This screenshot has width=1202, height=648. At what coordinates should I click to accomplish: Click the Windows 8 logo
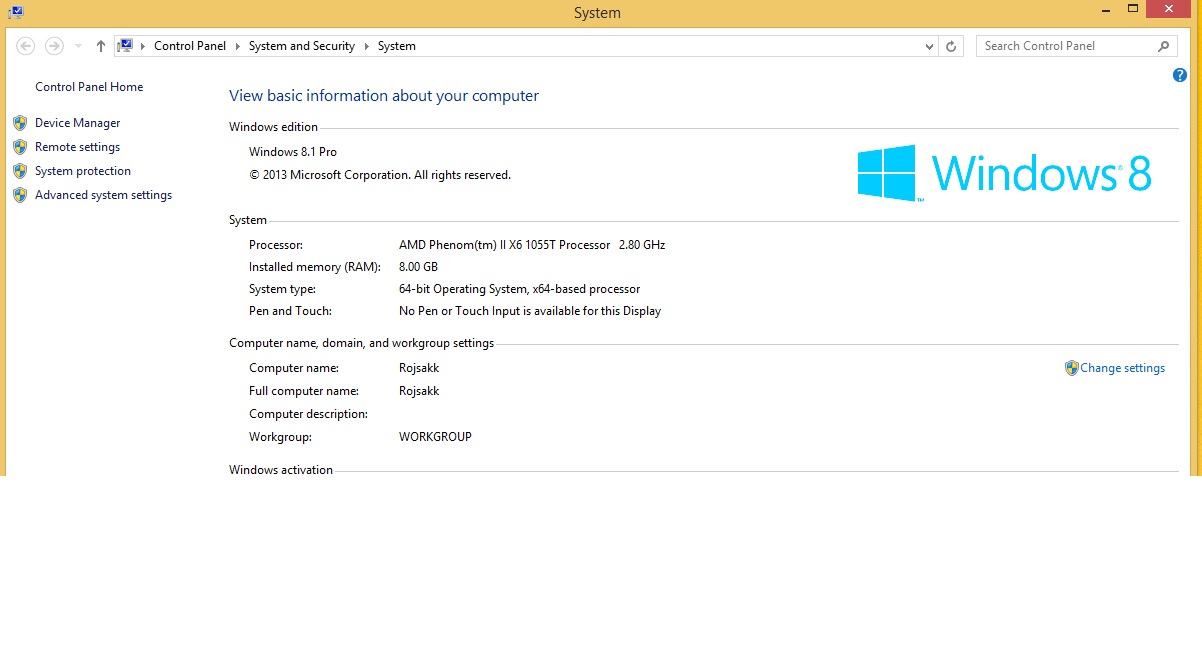(x=1005, y=173)
